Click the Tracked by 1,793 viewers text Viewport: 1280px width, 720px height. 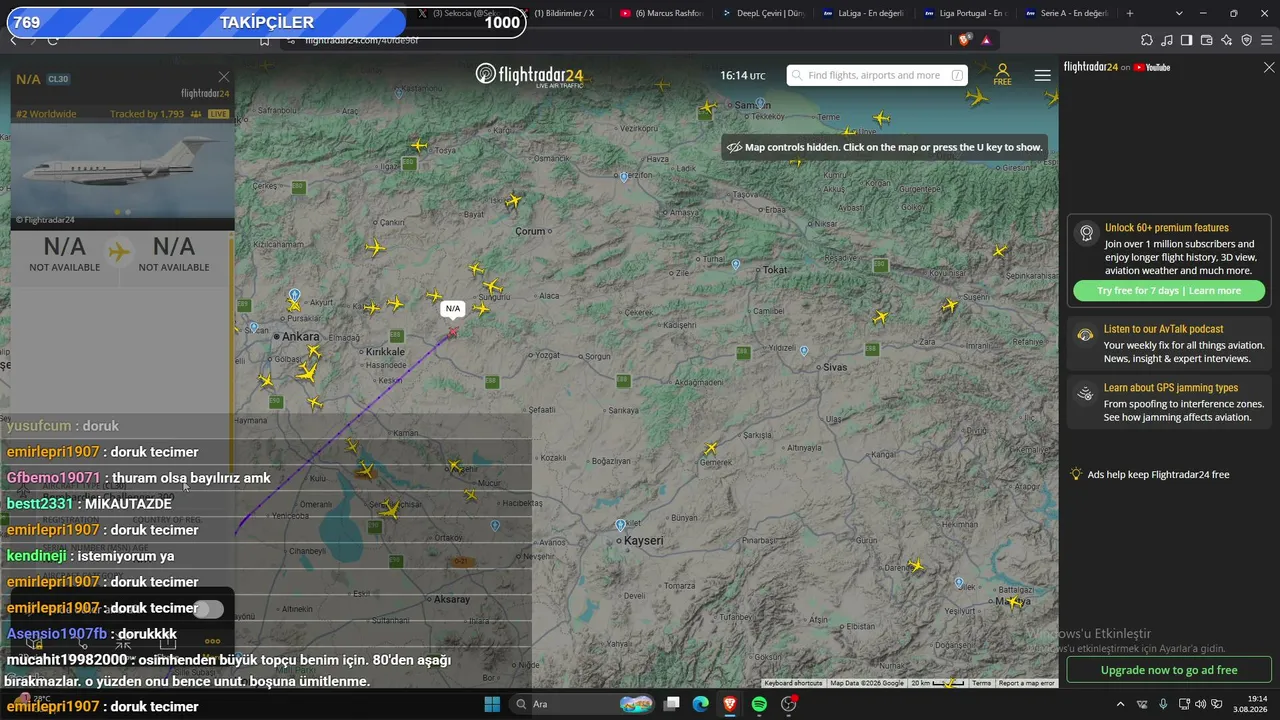pyautogui.click(x=147, y=114)
